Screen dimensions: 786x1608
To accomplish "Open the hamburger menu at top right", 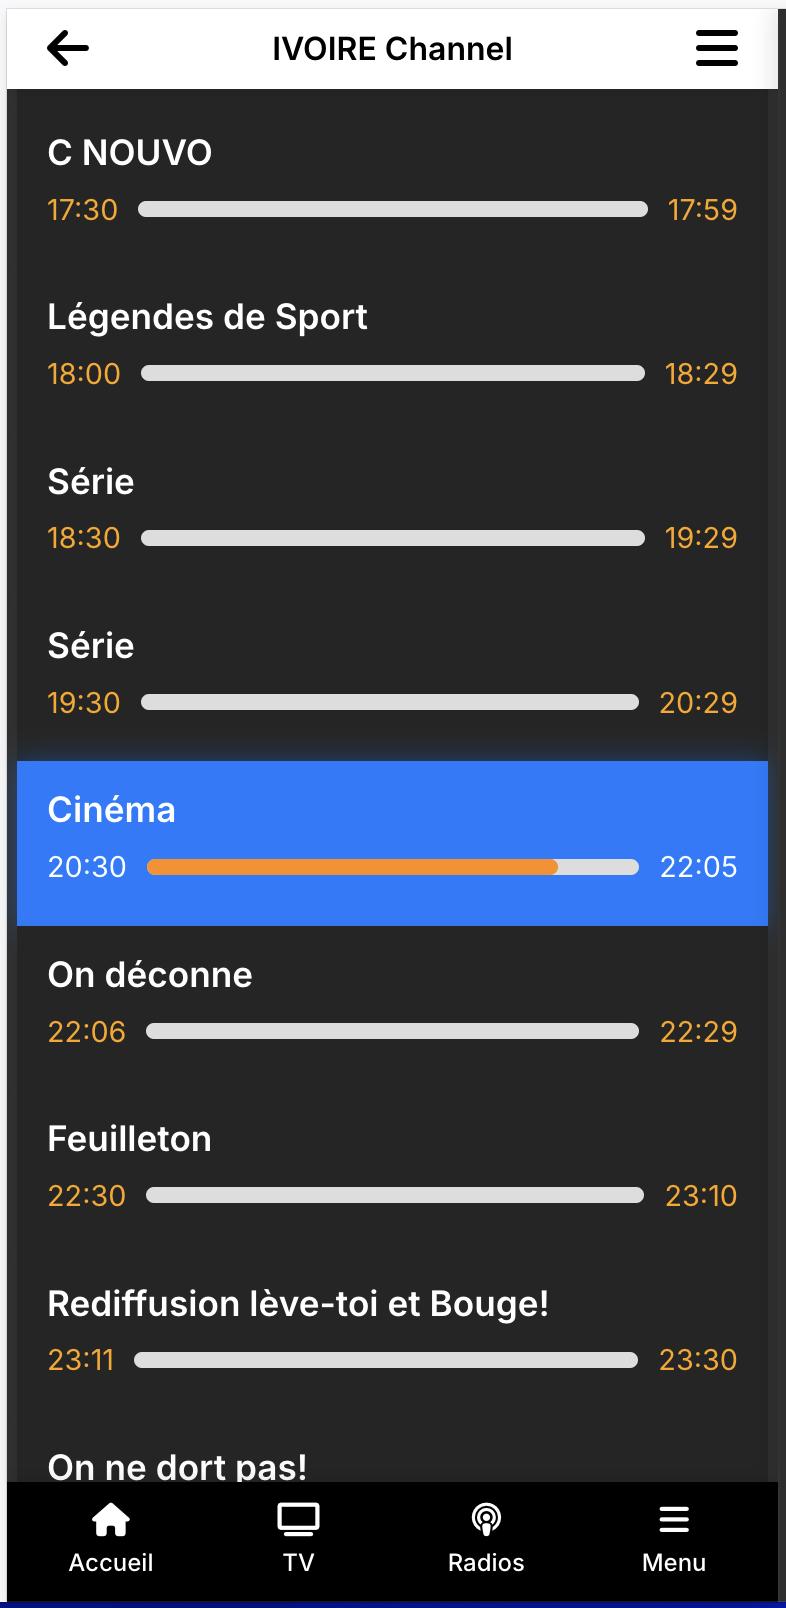I will (716, 47).
